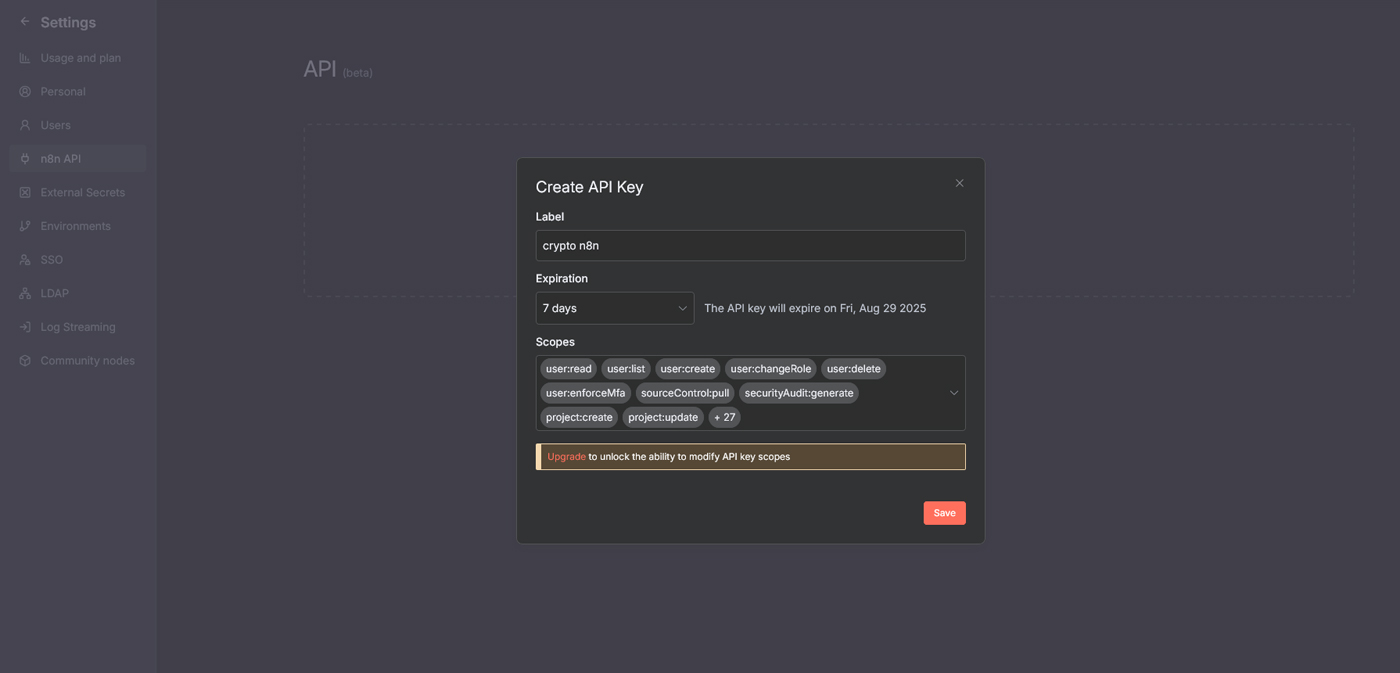Close the Create API Key dialog
Screen dimensions: 1400x673
click(x=959, y=183)
